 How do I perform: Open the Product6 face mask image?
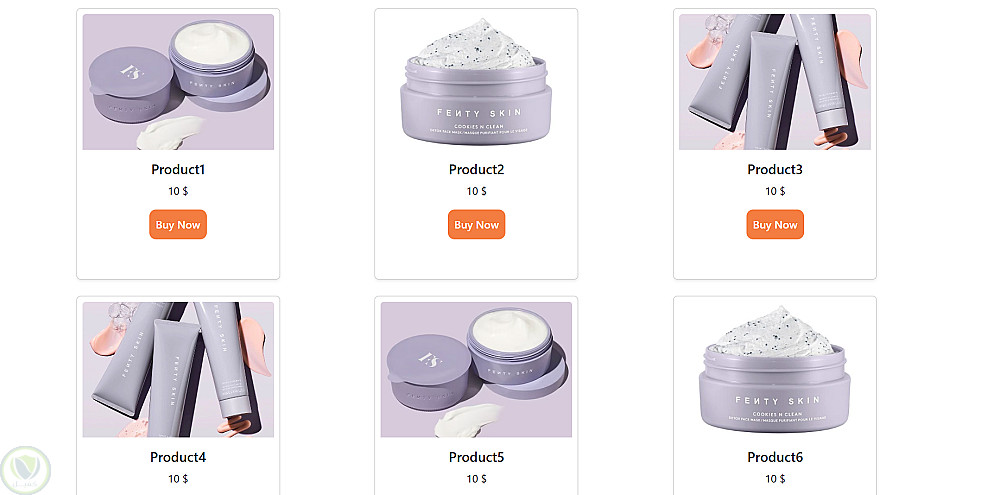click(x=775, y=369)
